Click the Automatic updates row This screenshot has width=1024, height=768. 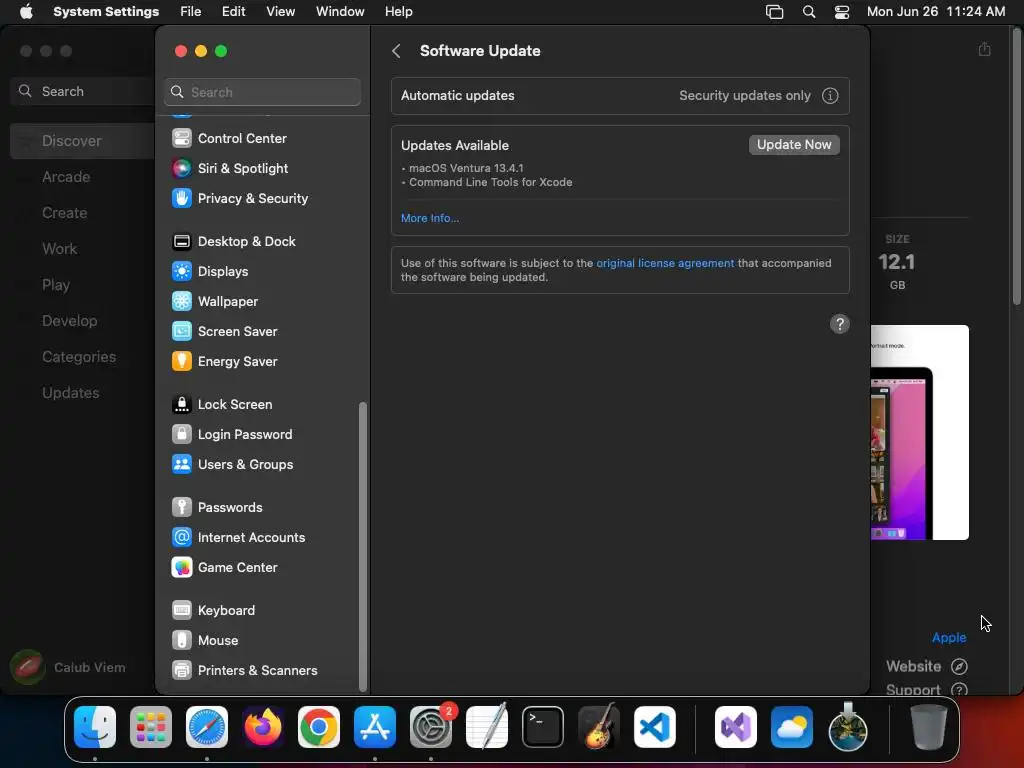[x=620, y=96]
